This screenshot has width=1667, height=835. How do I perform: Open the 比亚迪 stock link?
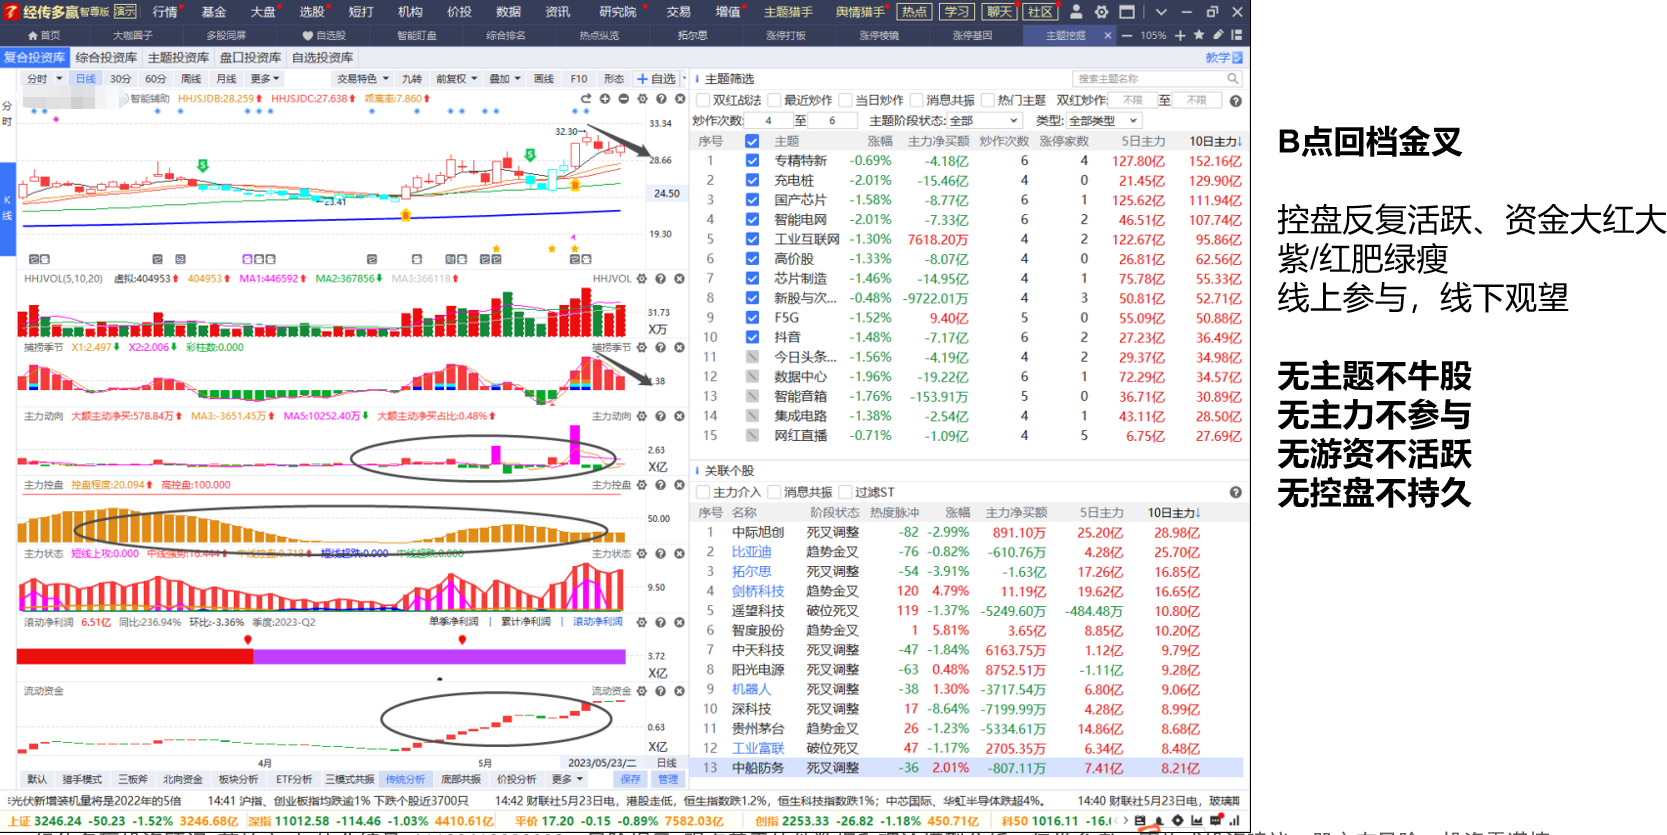[x=751, y=552]
